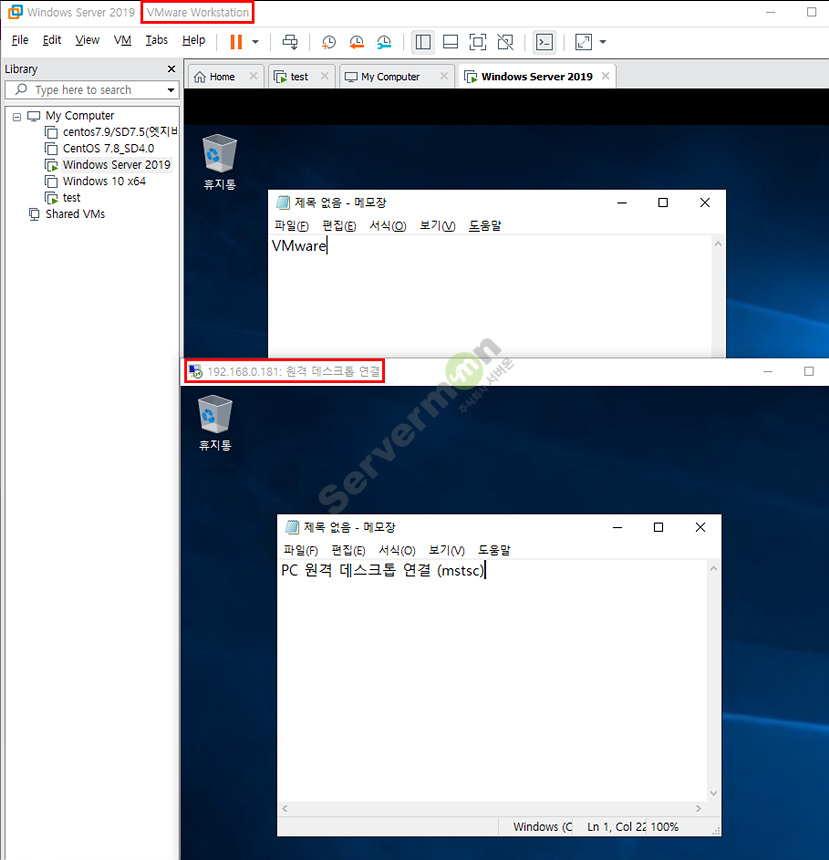
Task: Click the VMware Workstation logo in title bar
Action: [x=15, y=12]
